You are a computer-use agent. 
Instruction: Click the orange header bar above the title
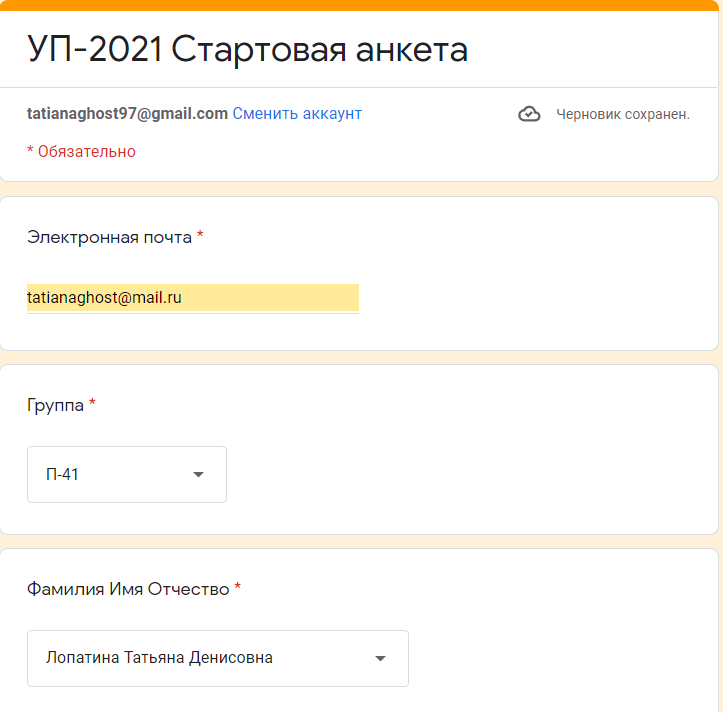click(x=362, y=5)
